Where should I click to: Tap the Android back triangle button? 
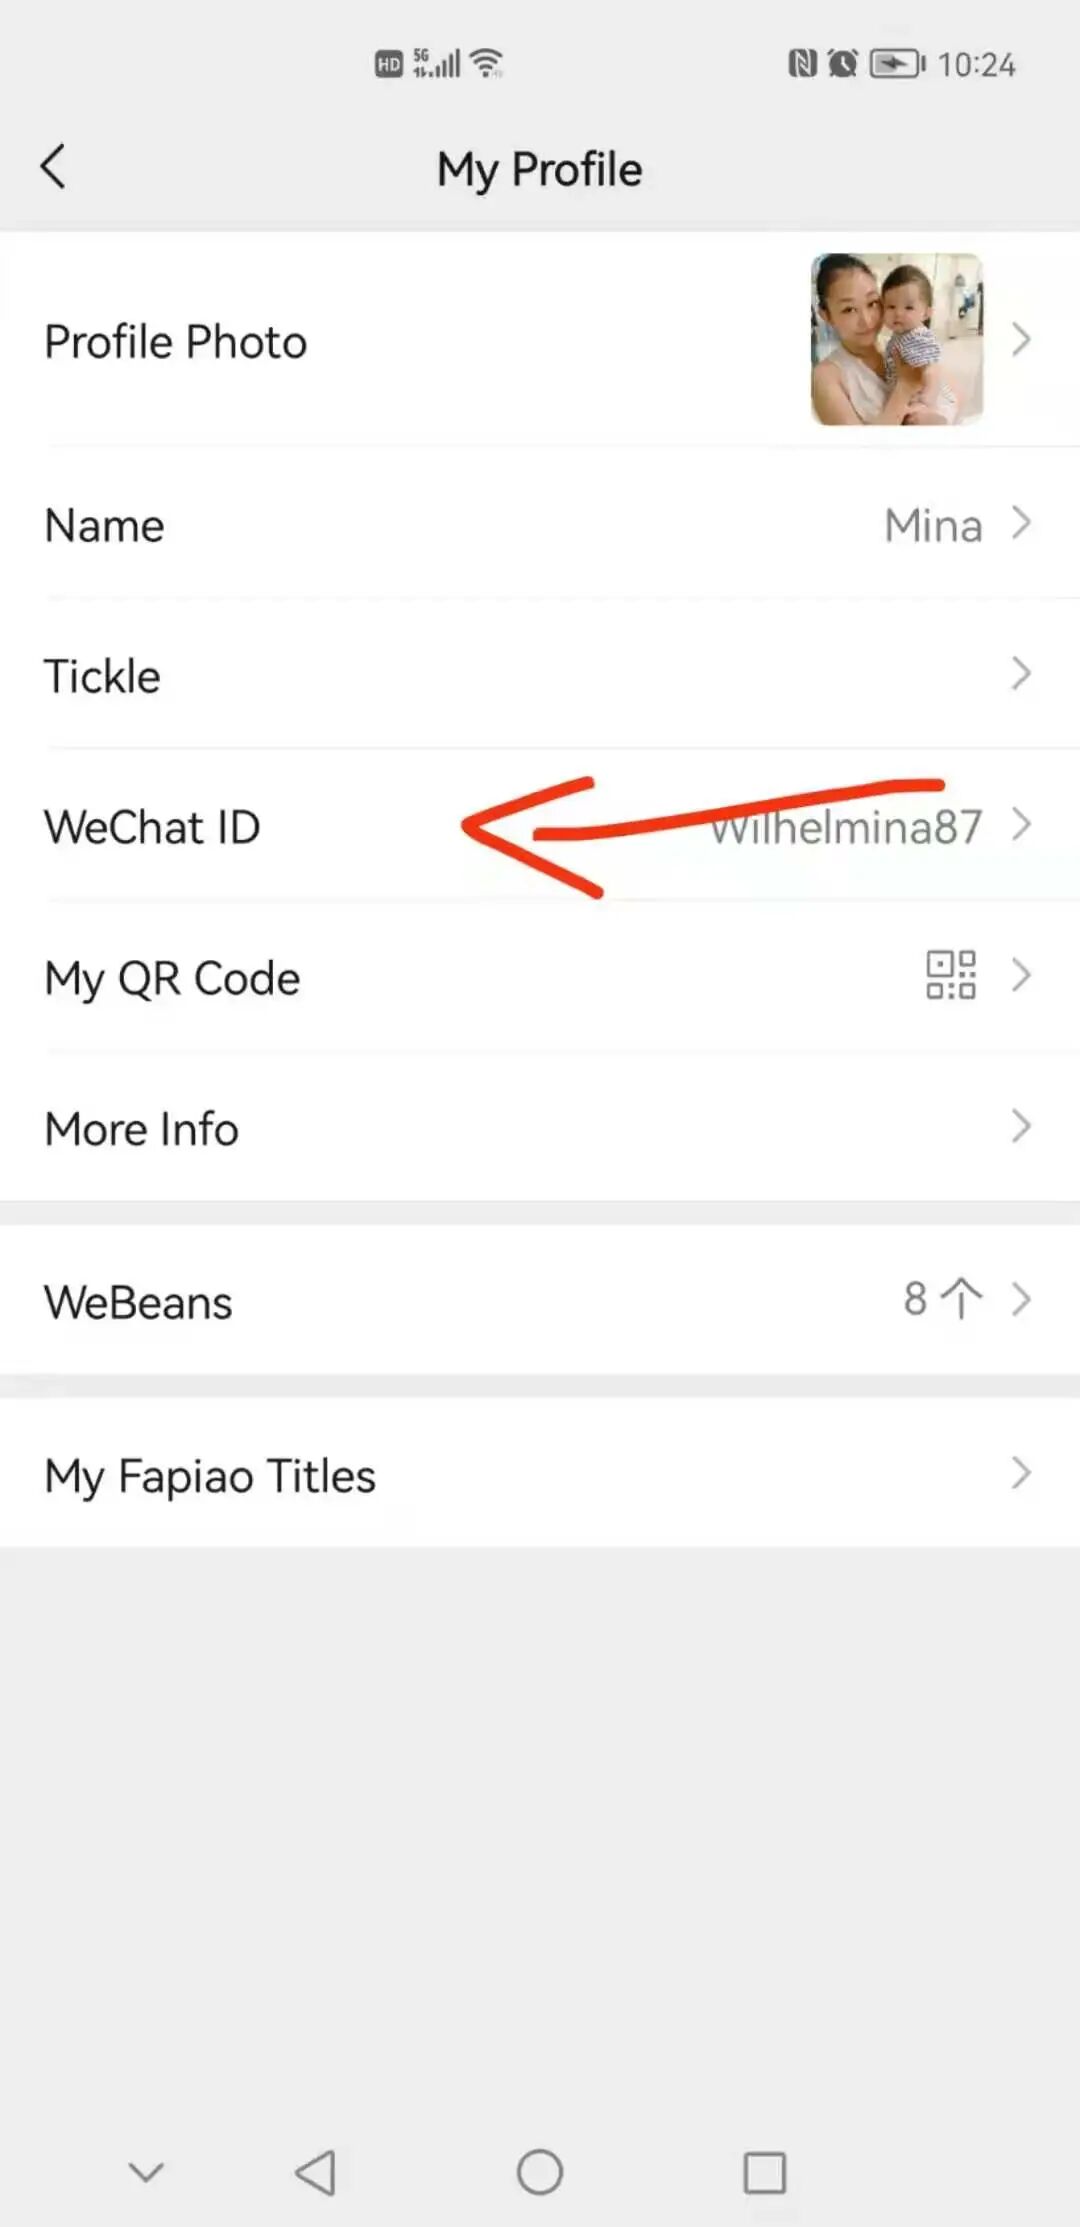tap(316, 2172)
